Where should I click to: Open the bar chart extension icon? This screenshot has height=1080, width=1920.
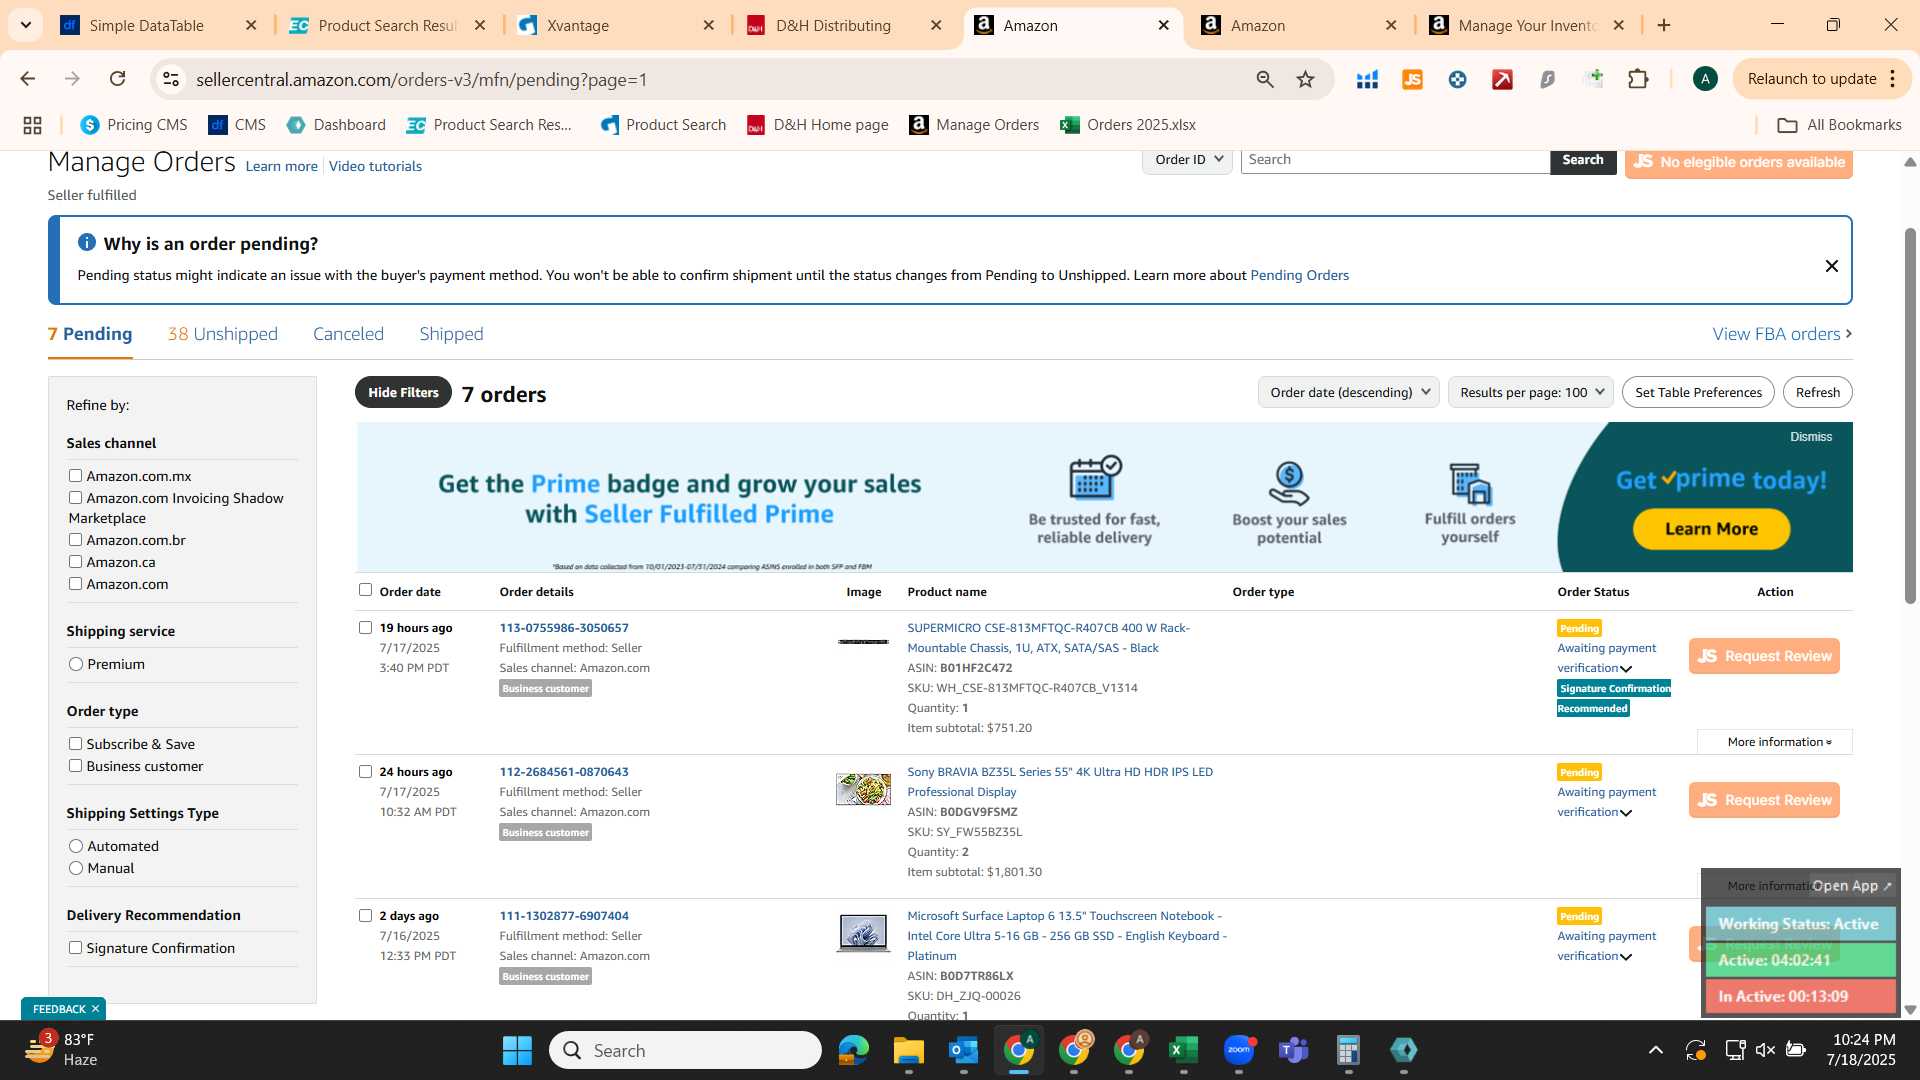pyautogui.click(x=1367, y=79)
